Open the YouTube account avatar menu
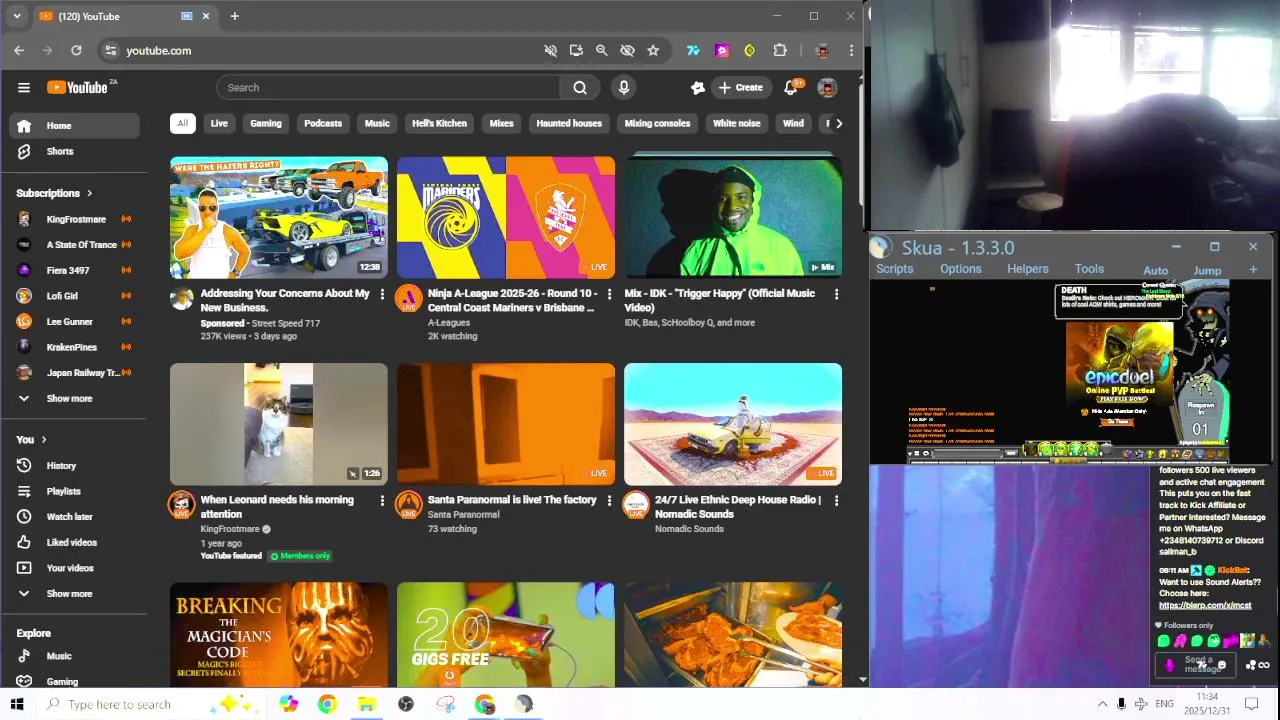Image resolution: width=1280 pixels, height=720 pixels. 827,87
